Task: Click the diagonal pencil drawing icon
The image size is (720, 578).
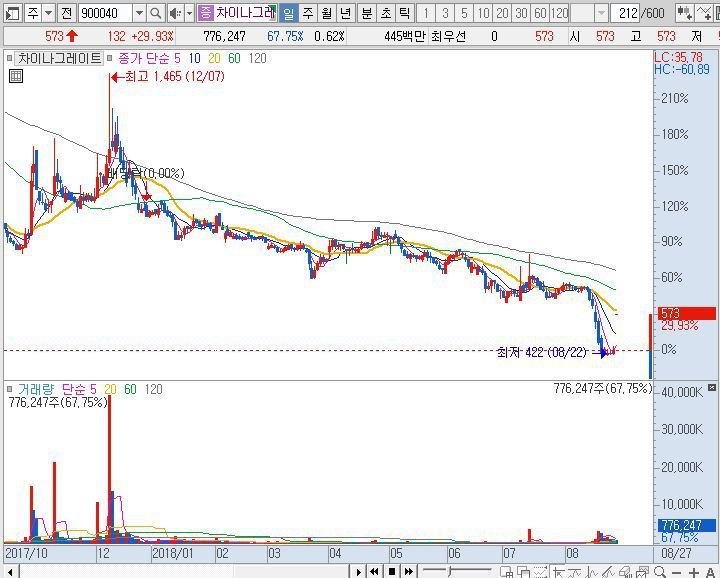Action: coord(608,572)
